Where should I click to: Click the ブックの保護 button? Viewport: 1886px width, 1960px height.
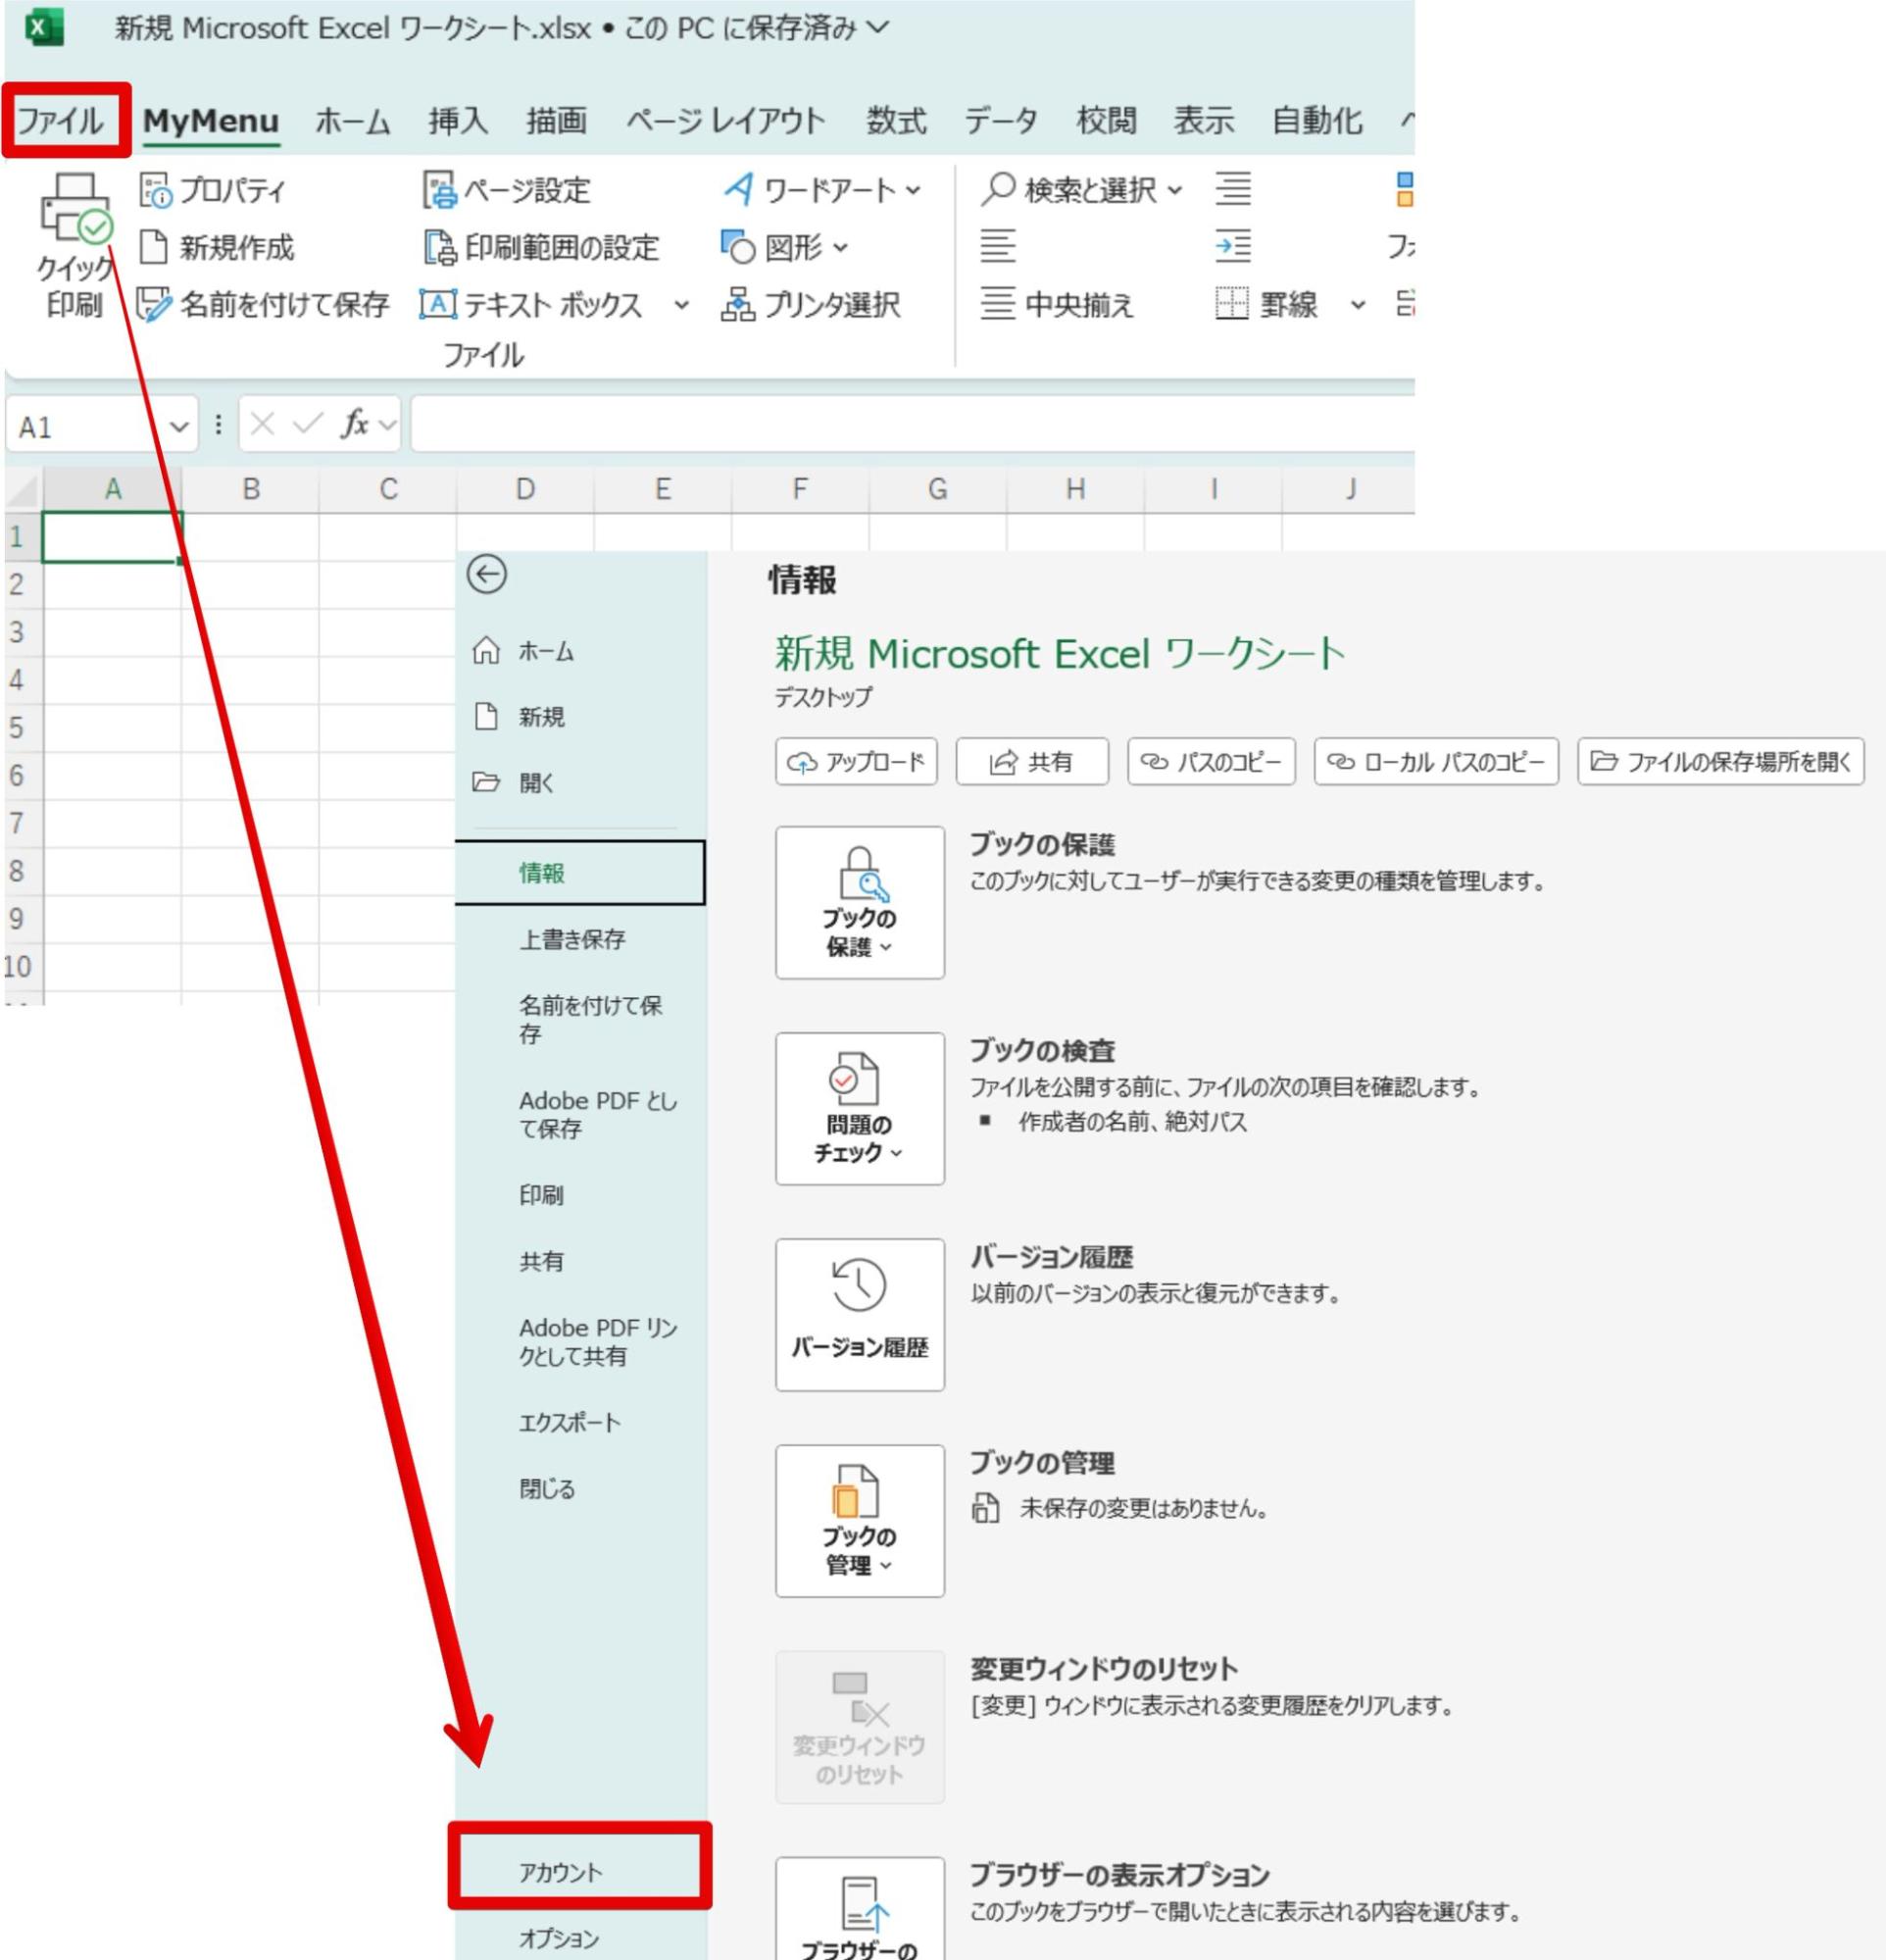pyautogui.click(x=859, y=902)
